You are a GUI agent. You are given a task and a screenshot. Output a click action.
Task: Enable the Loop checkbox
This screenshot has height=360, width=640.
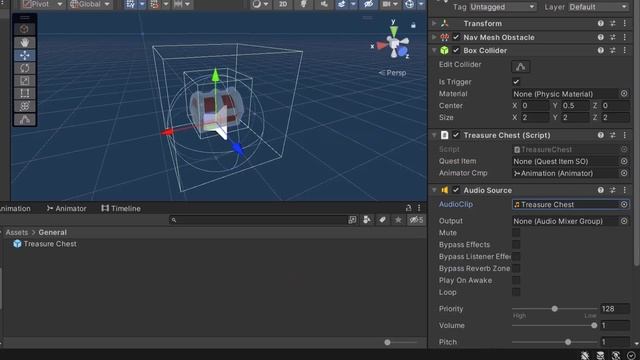[x=516, y=292]
